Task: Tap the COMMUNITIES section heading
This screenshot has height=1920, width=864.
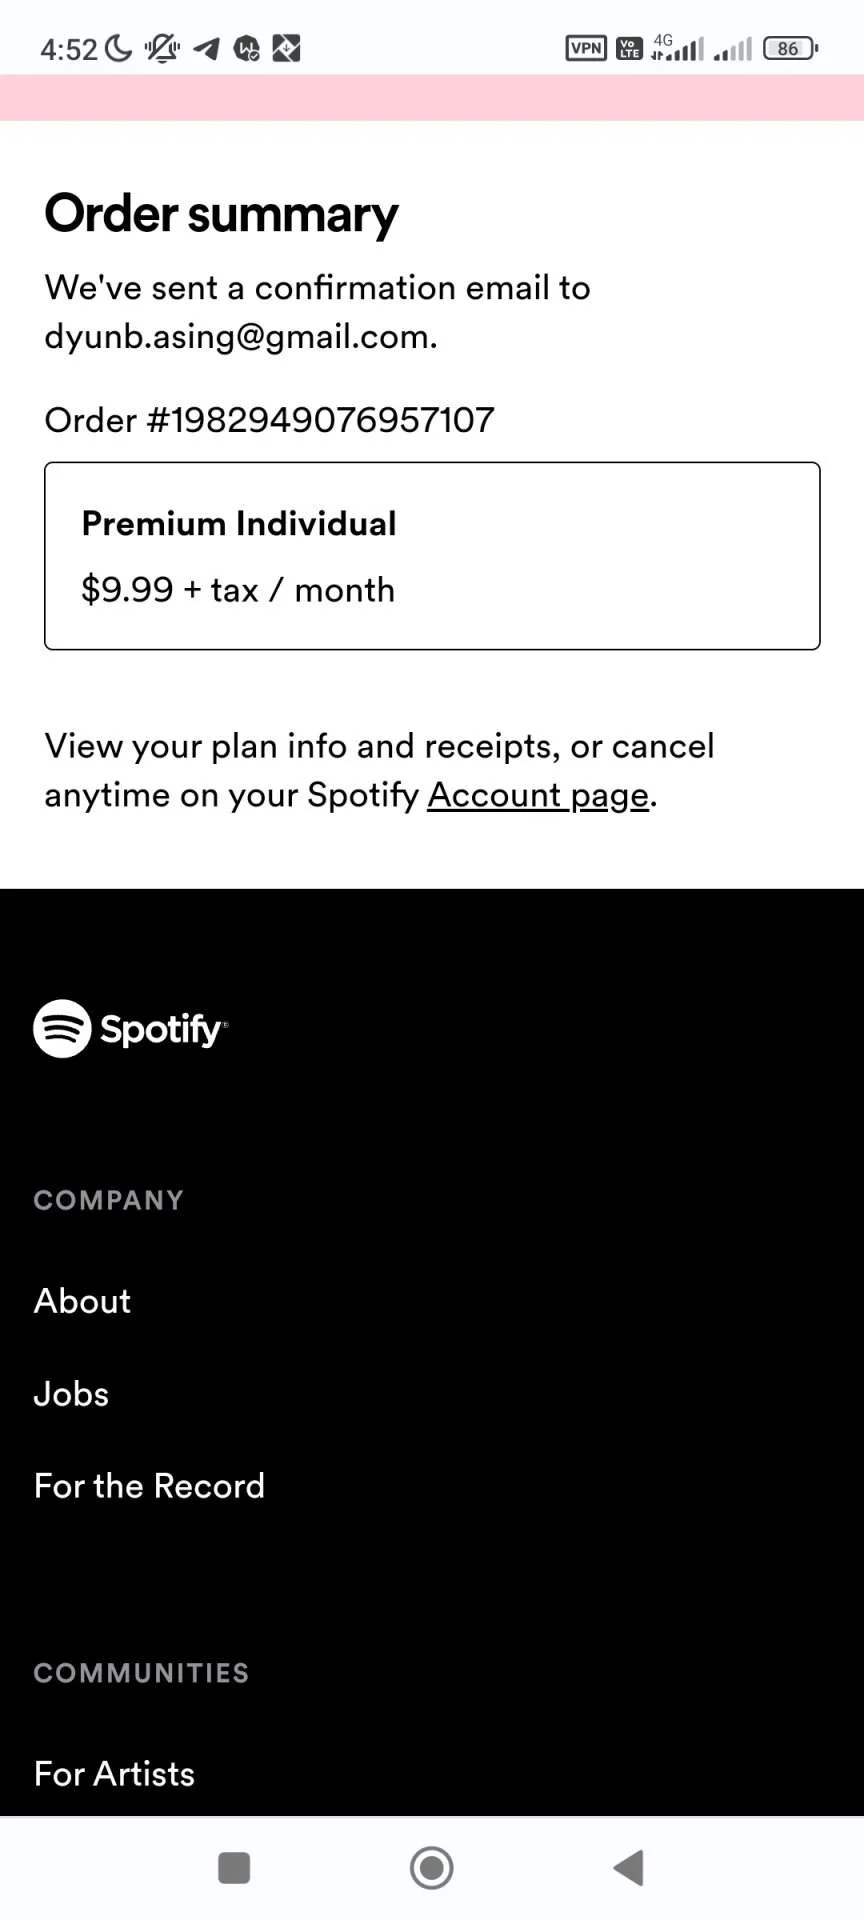Action: 141,1673
